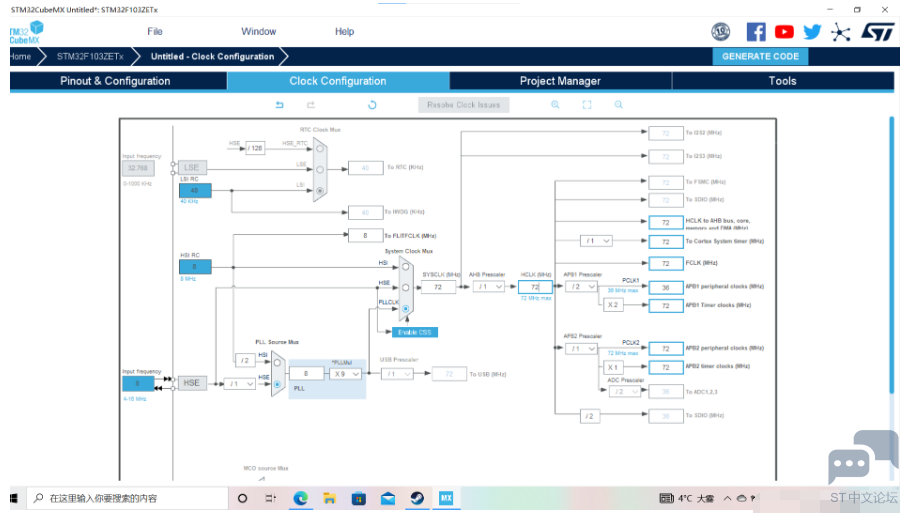Open the ST YouTube channel icon
The width and height of the screenshot is (907, 513).
[784, 32]
